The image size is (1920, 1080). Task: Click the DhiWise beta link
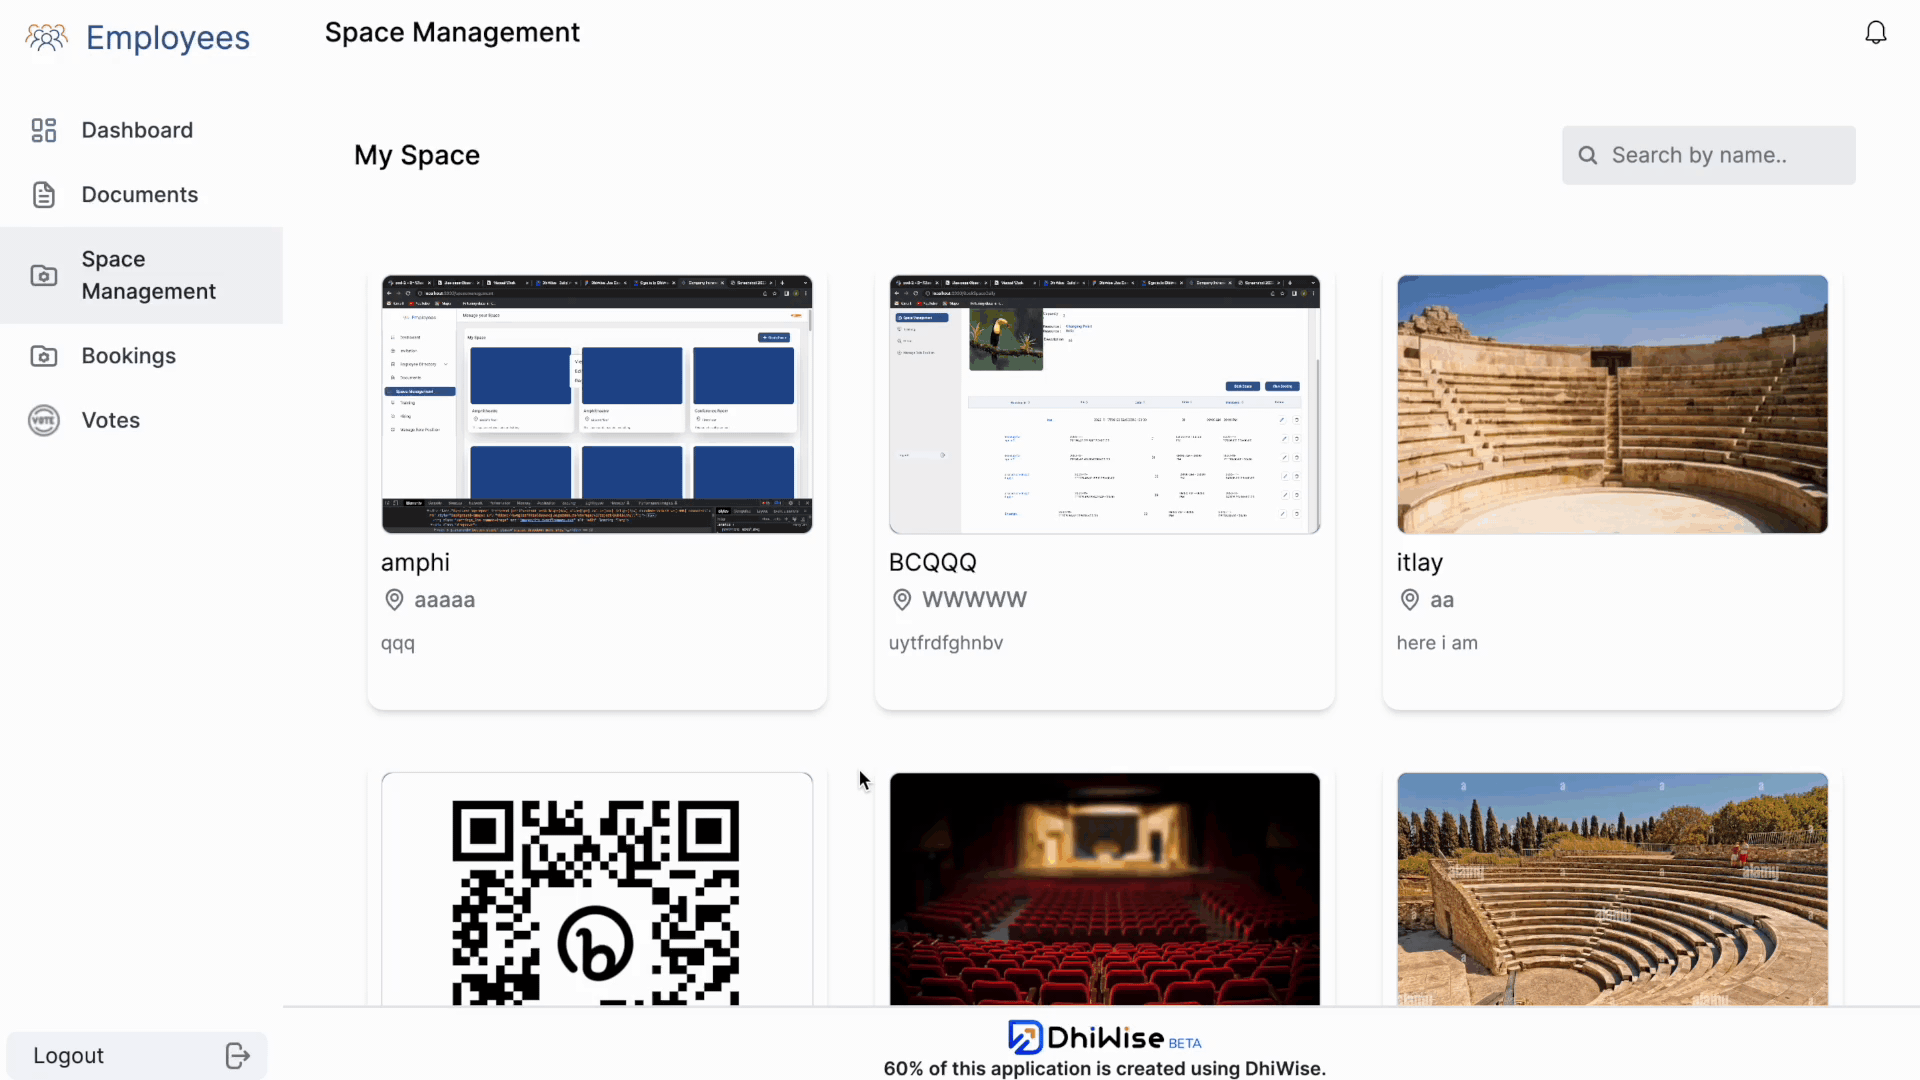point(1105,1038)
